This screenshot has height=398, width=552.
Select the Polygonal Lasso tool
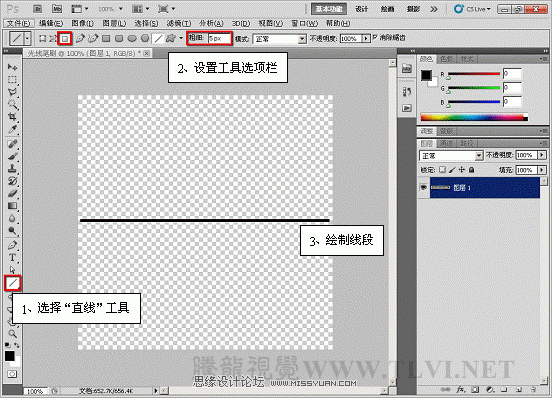12,92
